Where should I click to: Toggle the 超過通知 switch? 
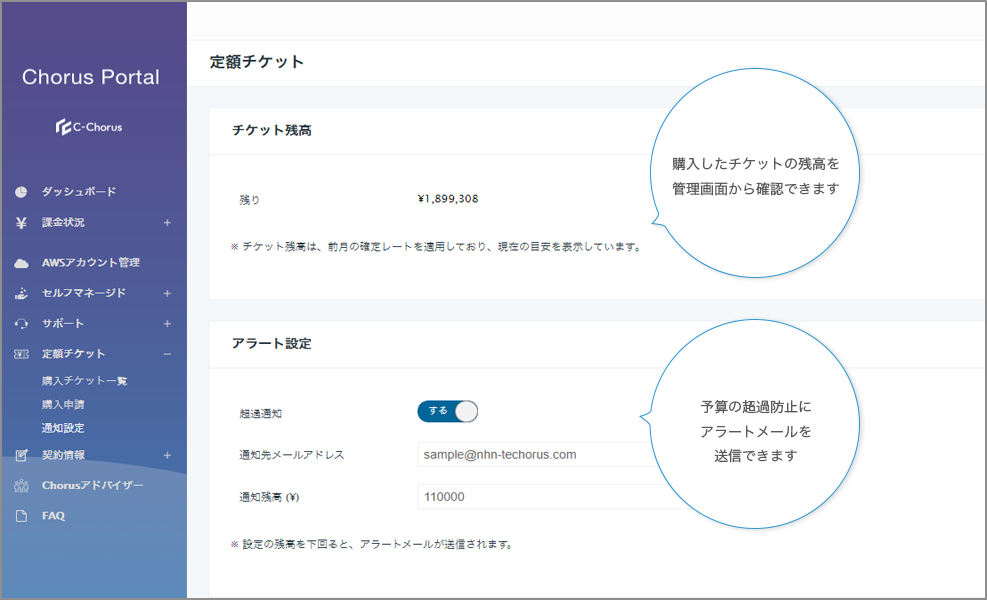[448, 411]
